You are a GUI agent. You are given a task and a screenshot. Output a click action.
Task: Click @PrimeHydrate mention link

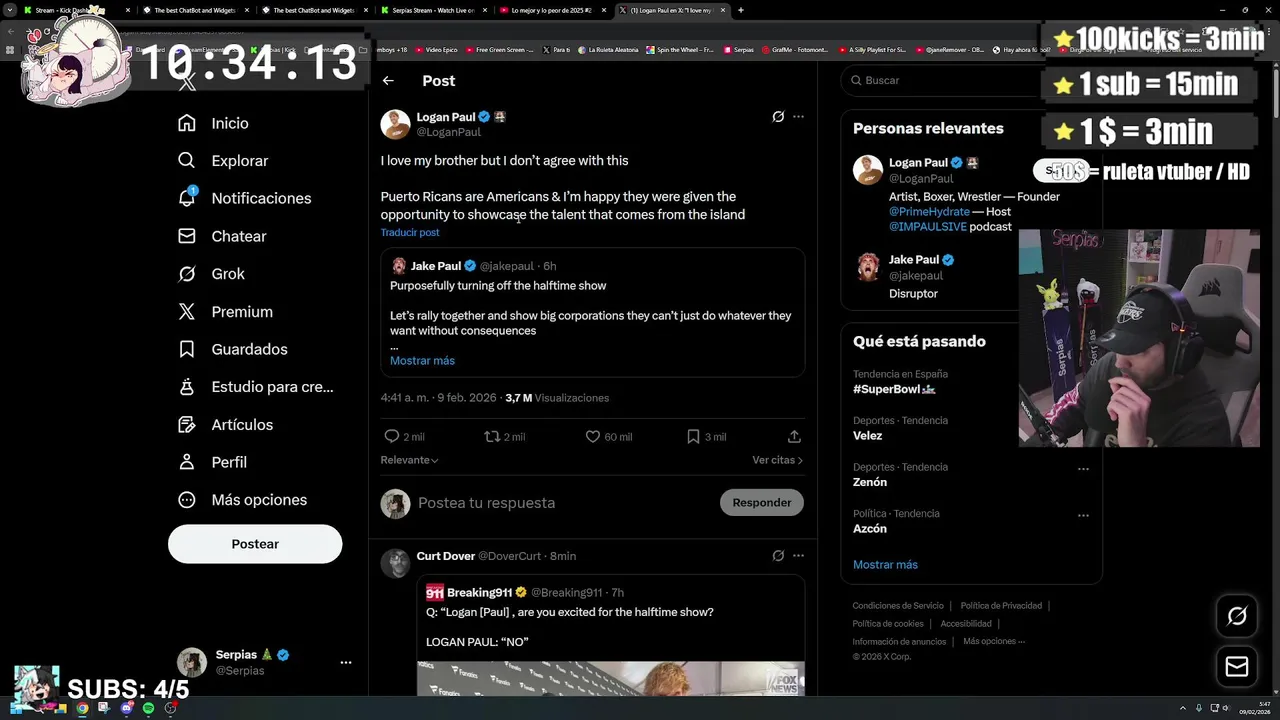point(929,212)
